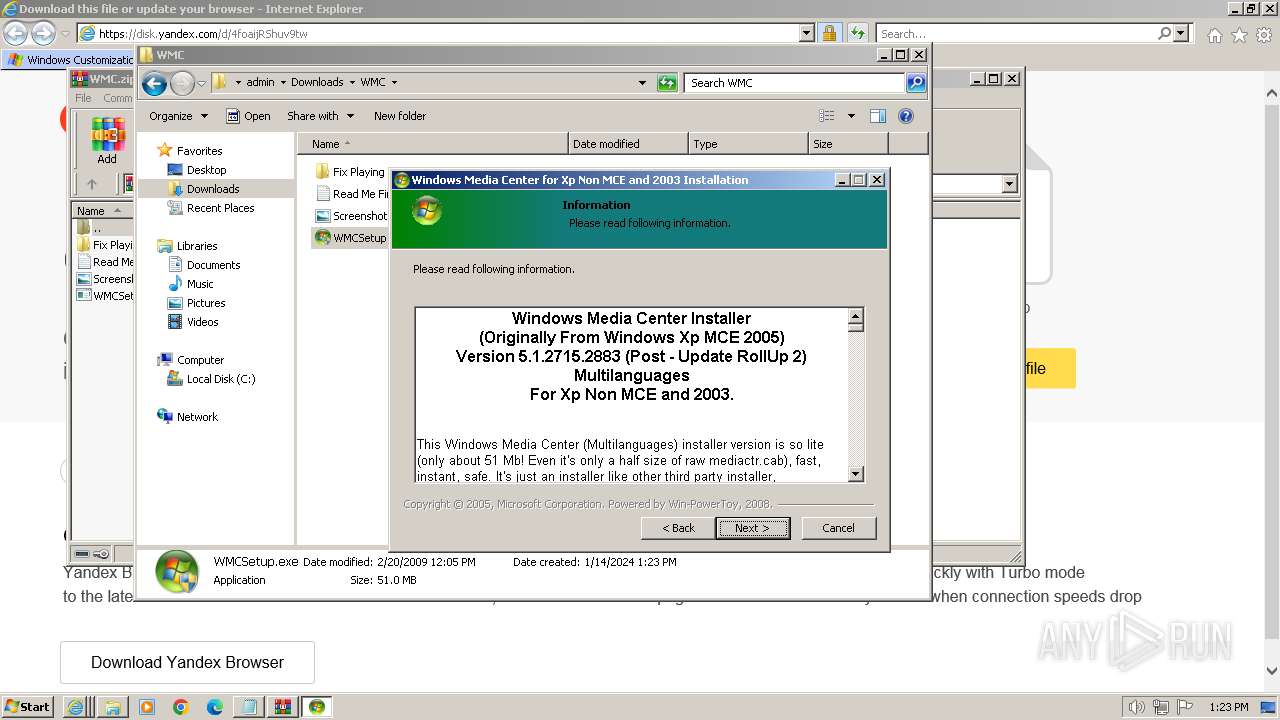Expand Downloads breadcrumb dropdown arrow
Viewport: 1280px width, 720px height.
[x=351, y=83]
